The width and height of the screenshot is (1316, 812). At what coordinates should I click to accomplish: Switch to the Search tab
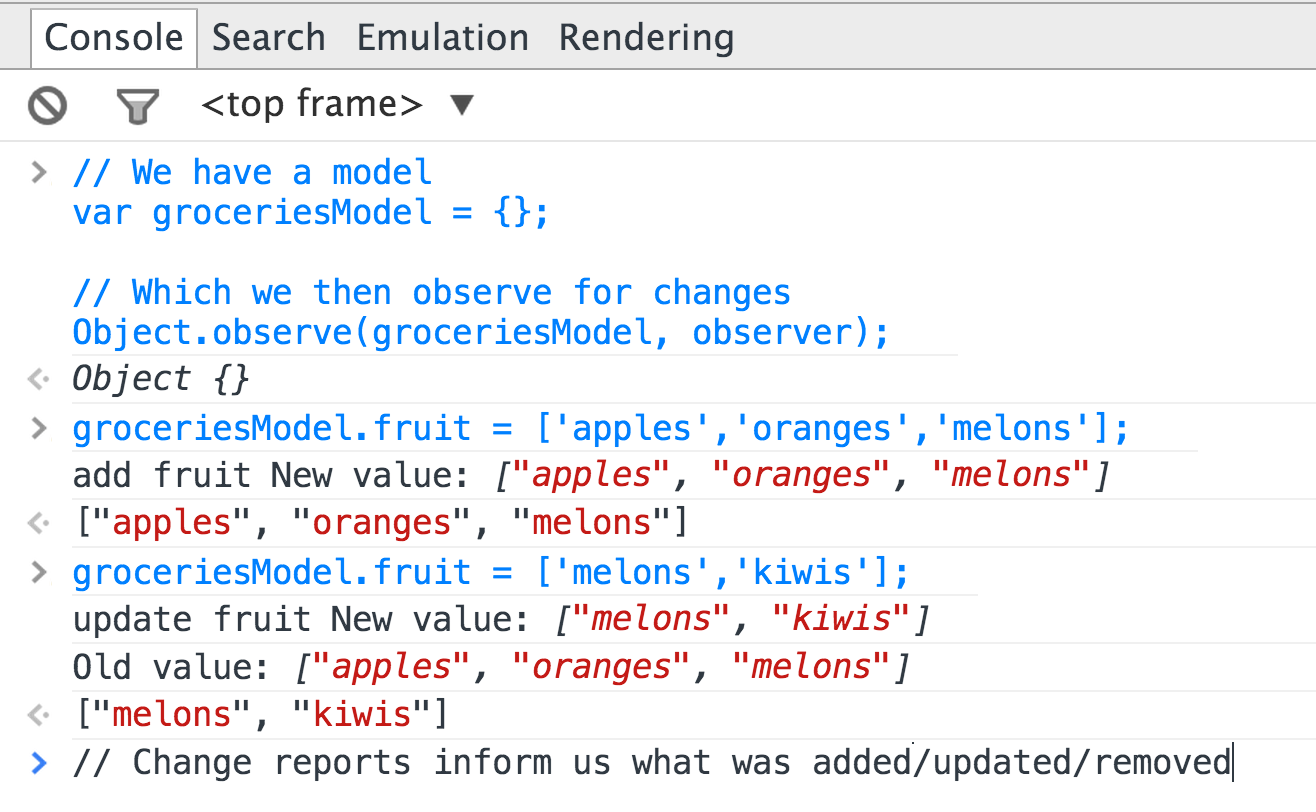coord(269,38)
